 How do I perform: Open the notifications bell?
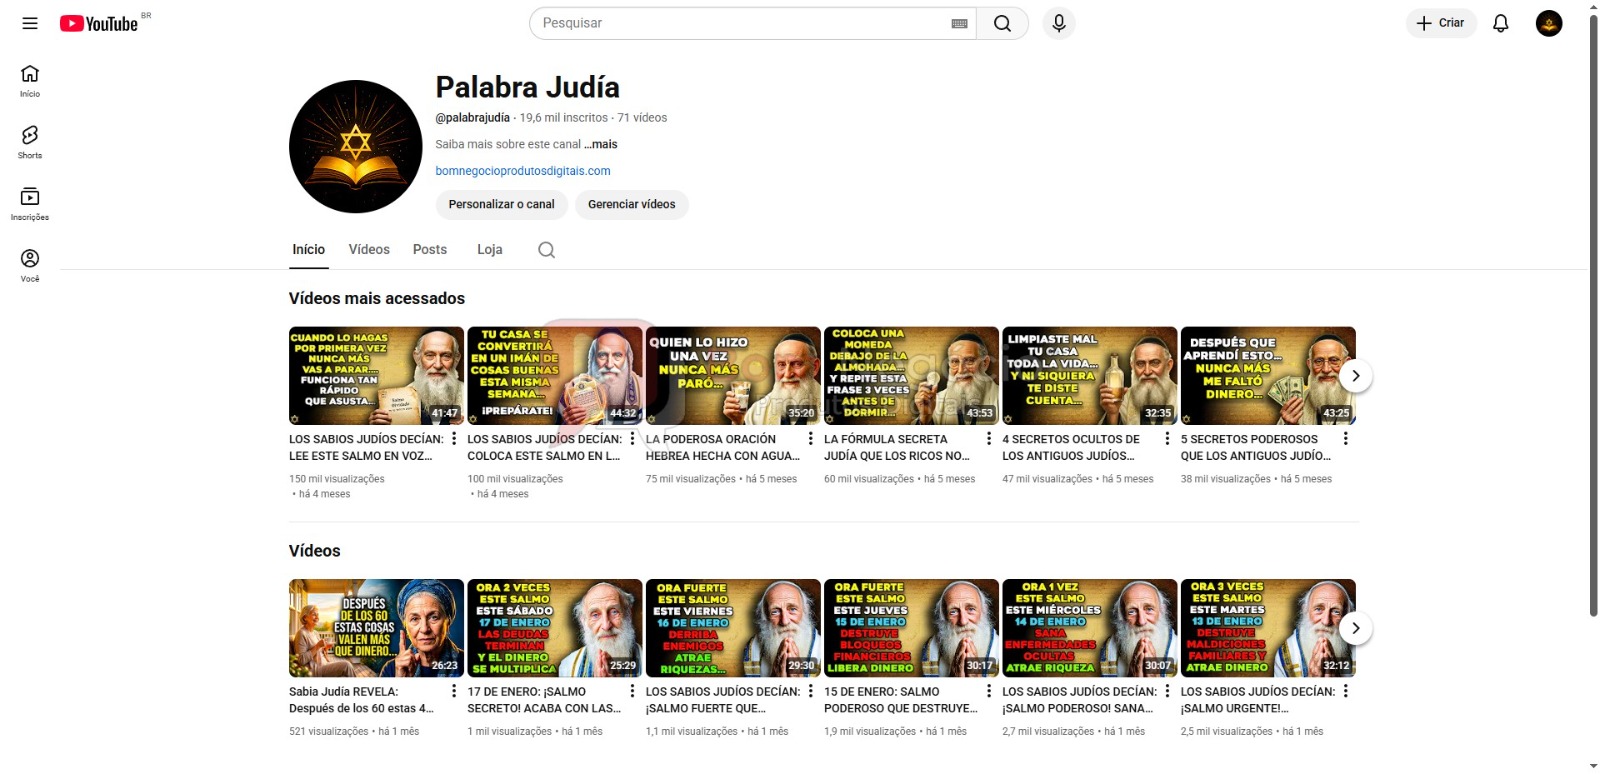tap(1500, 23)
